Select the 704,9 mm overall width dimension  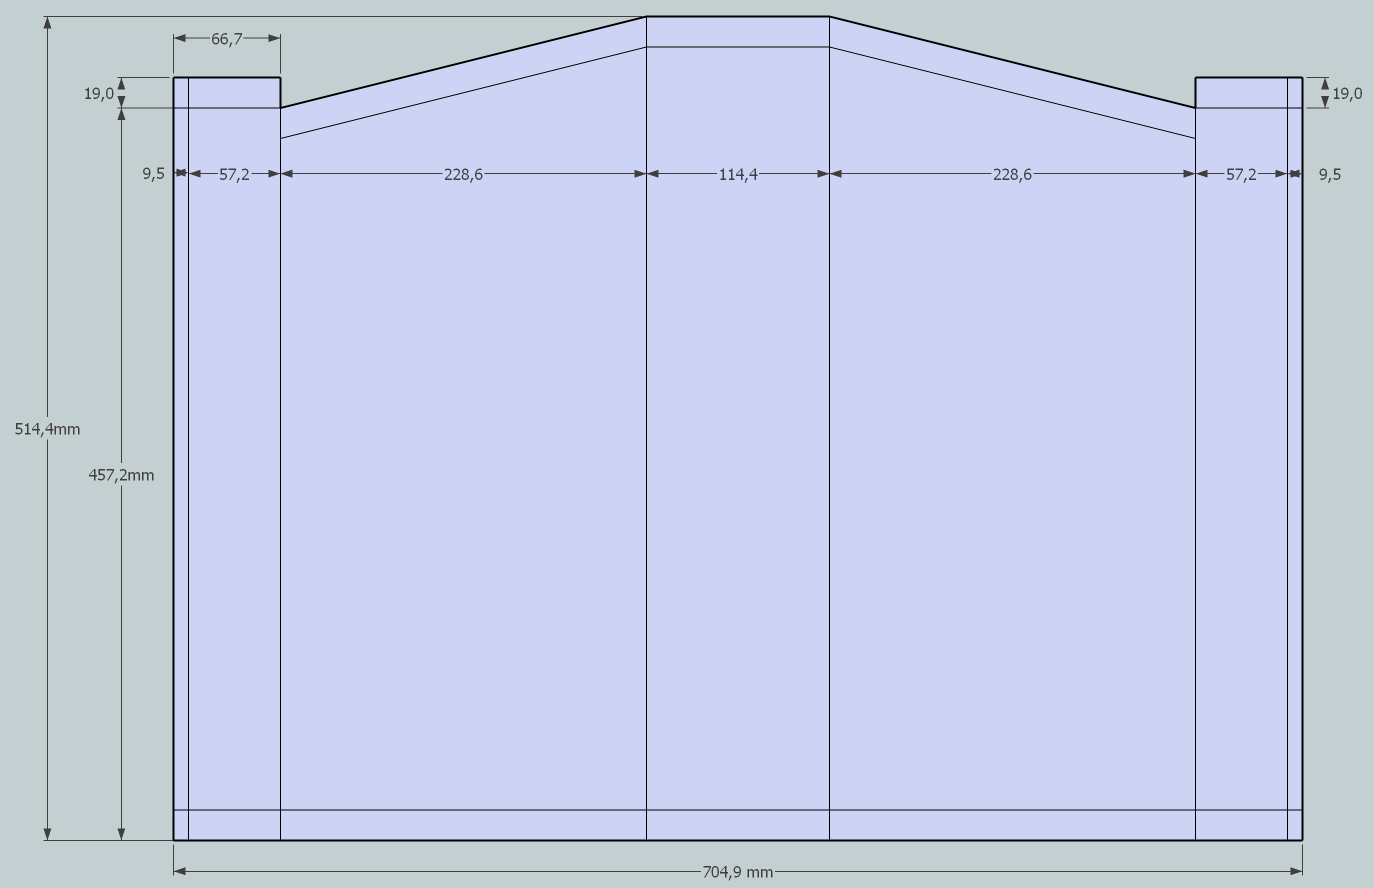[738, 872]
